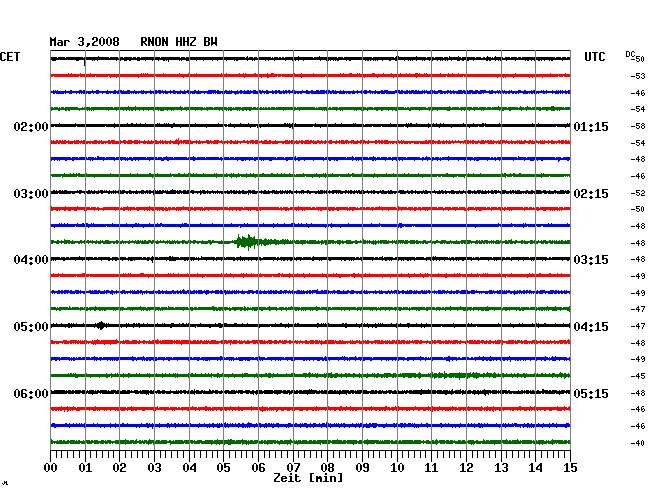This screenshot has width=650, height=494.
Task: Click the UTC 02:15 time label
Action: click(x=591, y=194)
